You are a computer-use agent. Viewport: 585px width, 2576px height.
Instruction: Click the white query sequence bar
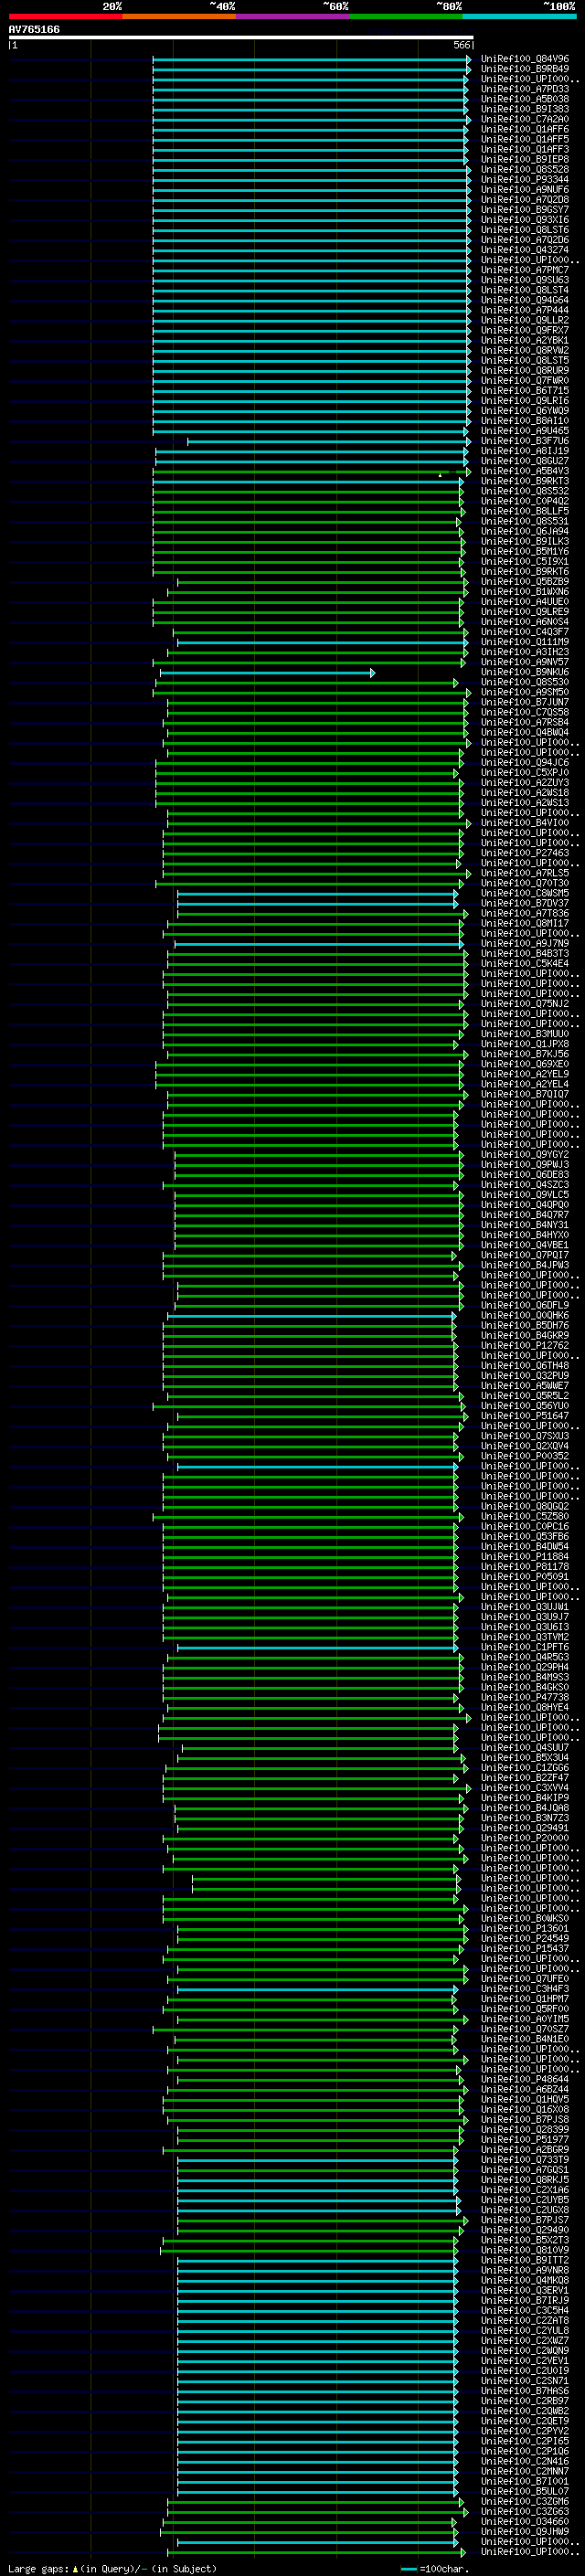coord(241,37)
